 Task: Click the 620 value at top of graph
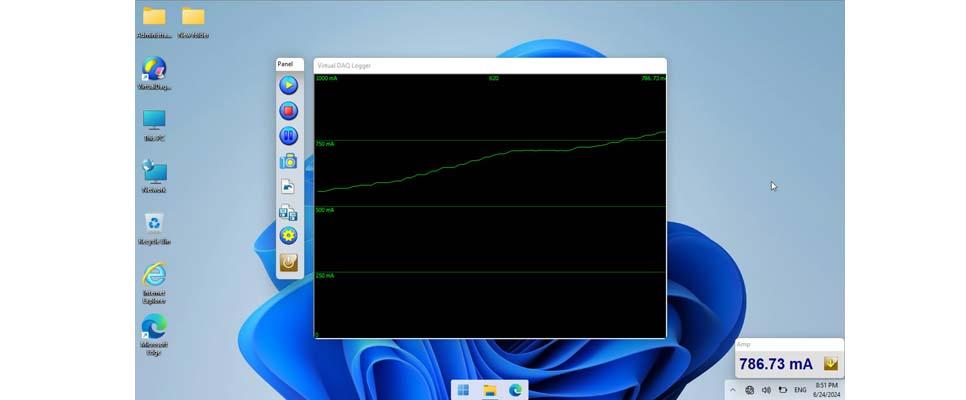coord(493,78)
